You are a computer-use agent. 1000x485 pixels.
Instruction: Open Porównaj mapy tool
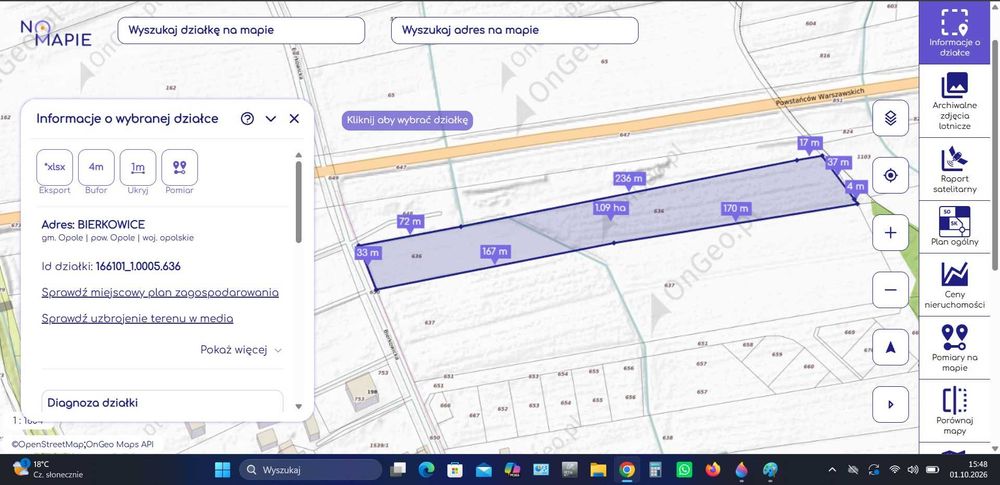click(x=954, y=410)
